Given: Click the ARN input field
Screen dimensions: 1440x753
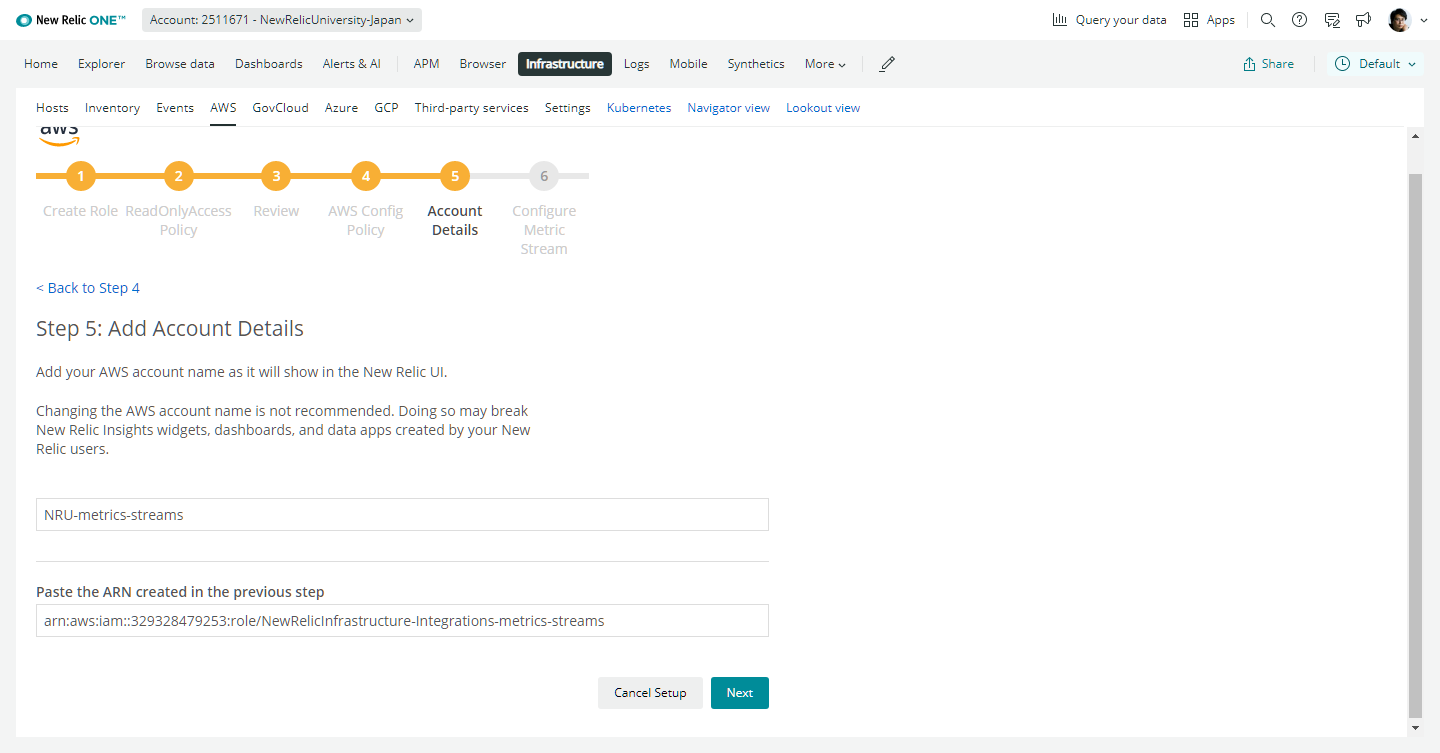Looking at the screenshot, I should coord(402,621).
